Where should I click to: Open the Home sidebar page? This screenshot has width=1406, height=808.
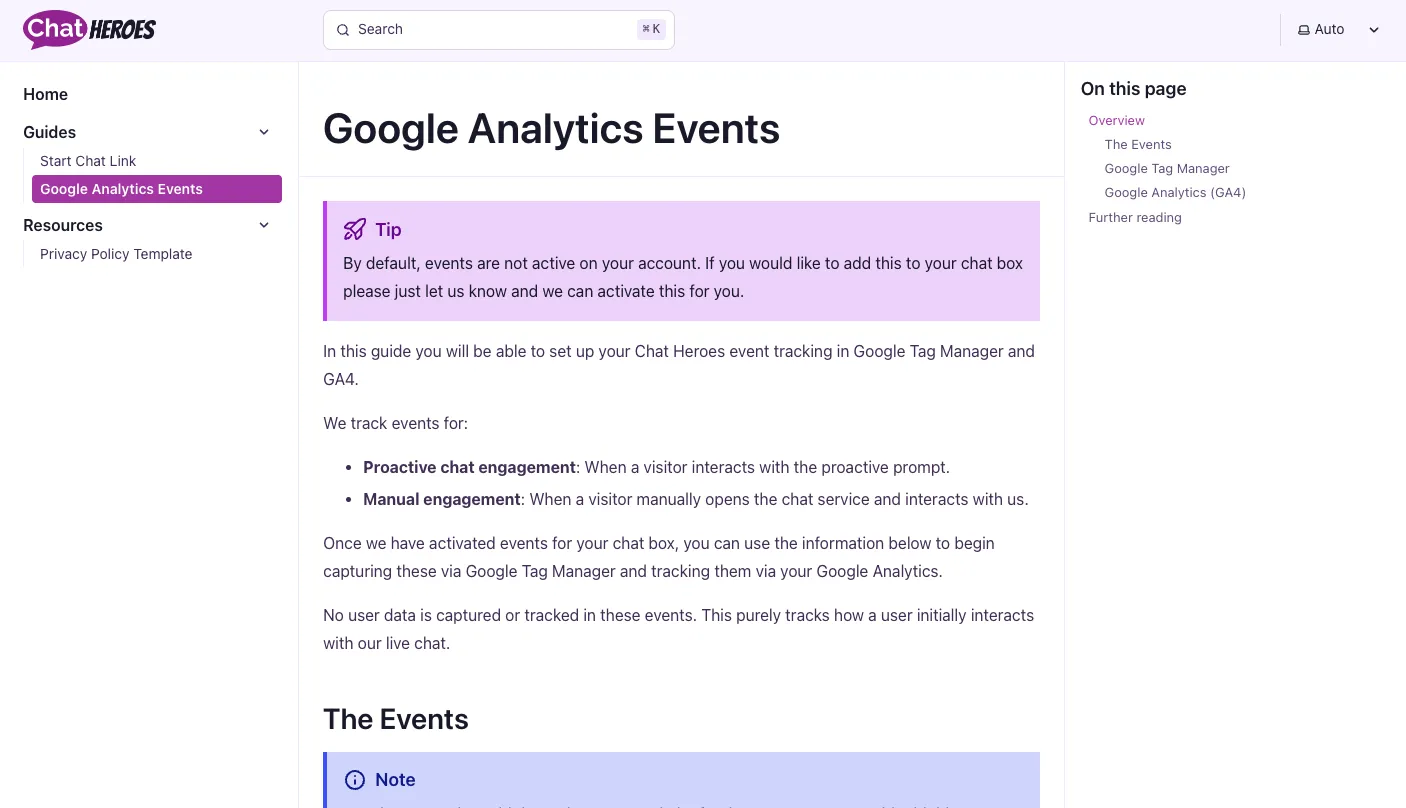pos(46,94)
